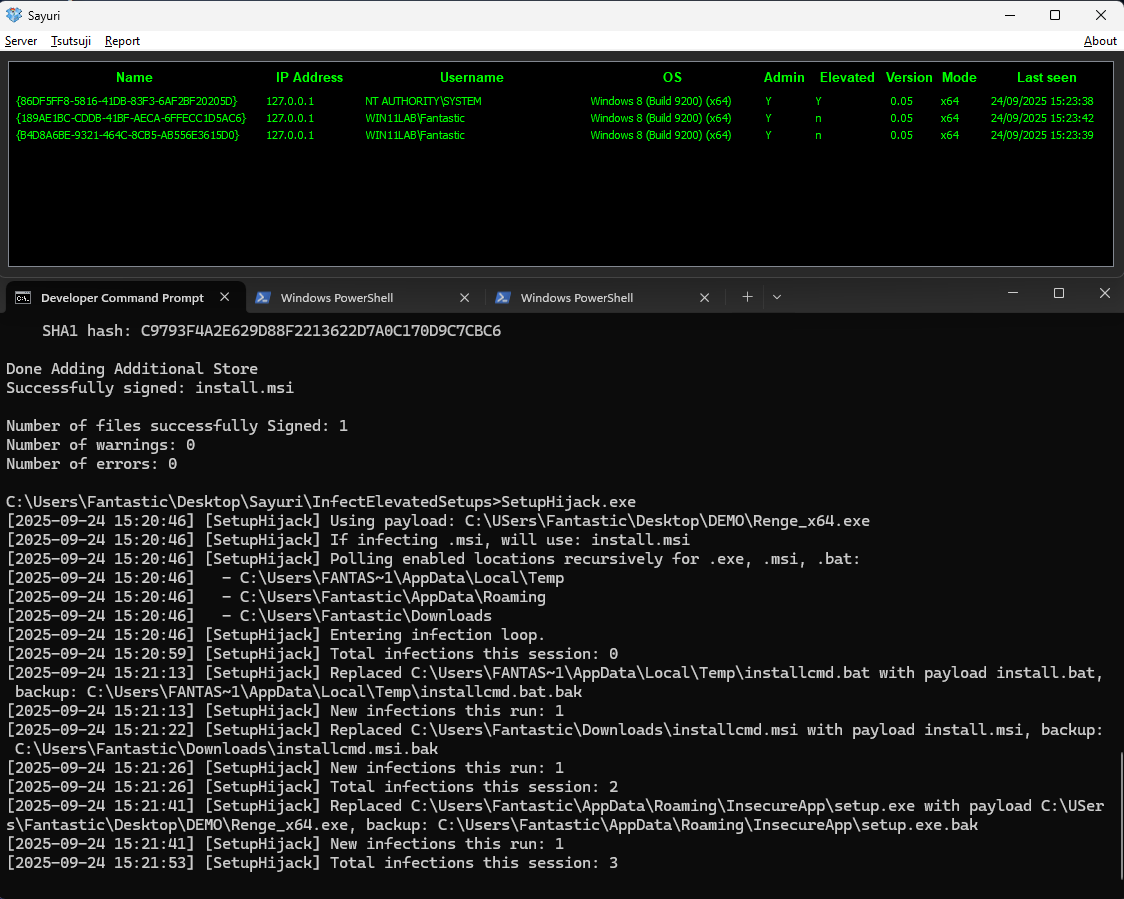Switch to the first Windows PowerShell tab

(336, 298)
